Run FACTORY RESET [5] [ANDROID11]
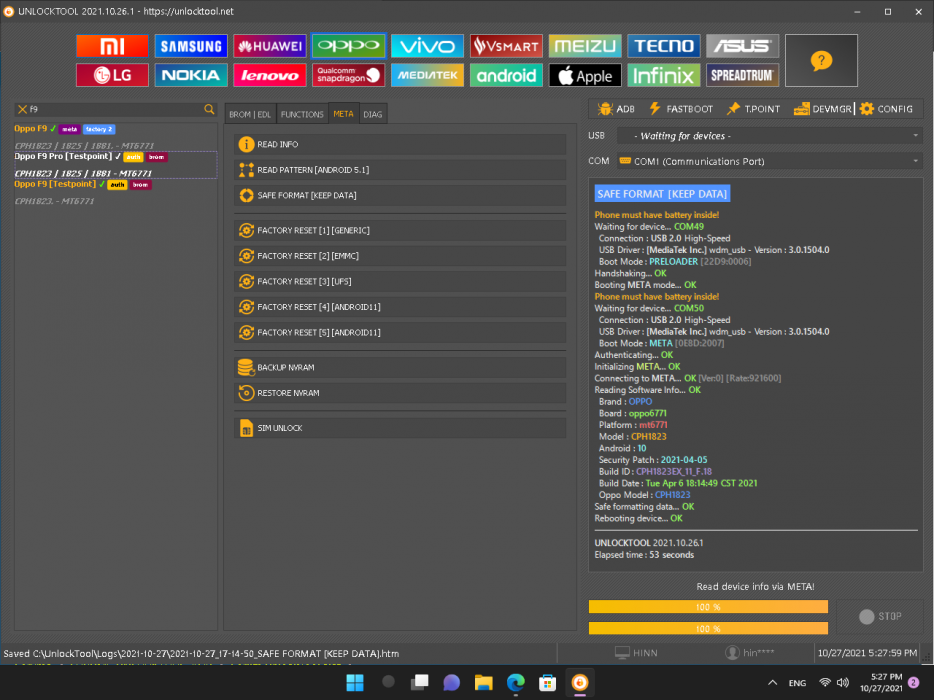 (x=400, y=332)
